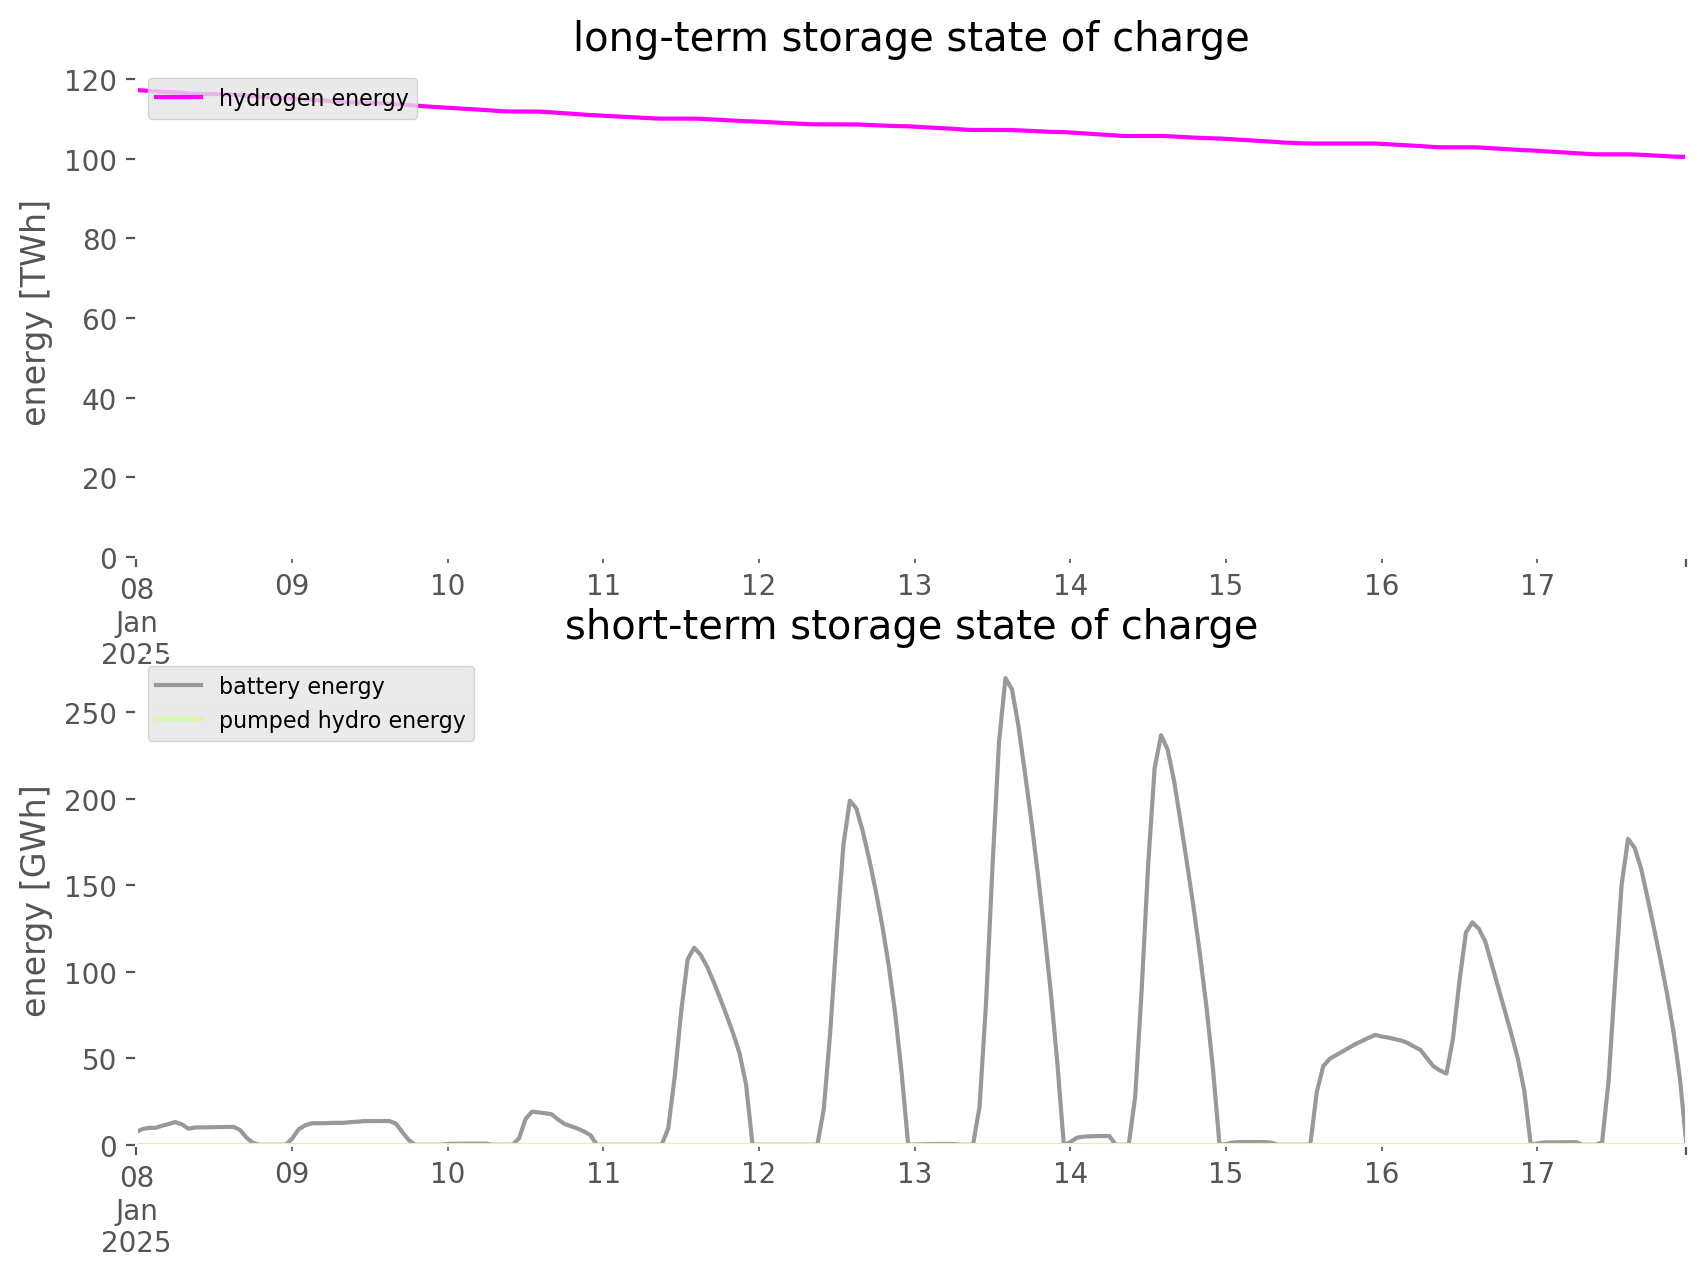Click the battery peak on January 14
The image size is (1706, 1277).
1161,736
